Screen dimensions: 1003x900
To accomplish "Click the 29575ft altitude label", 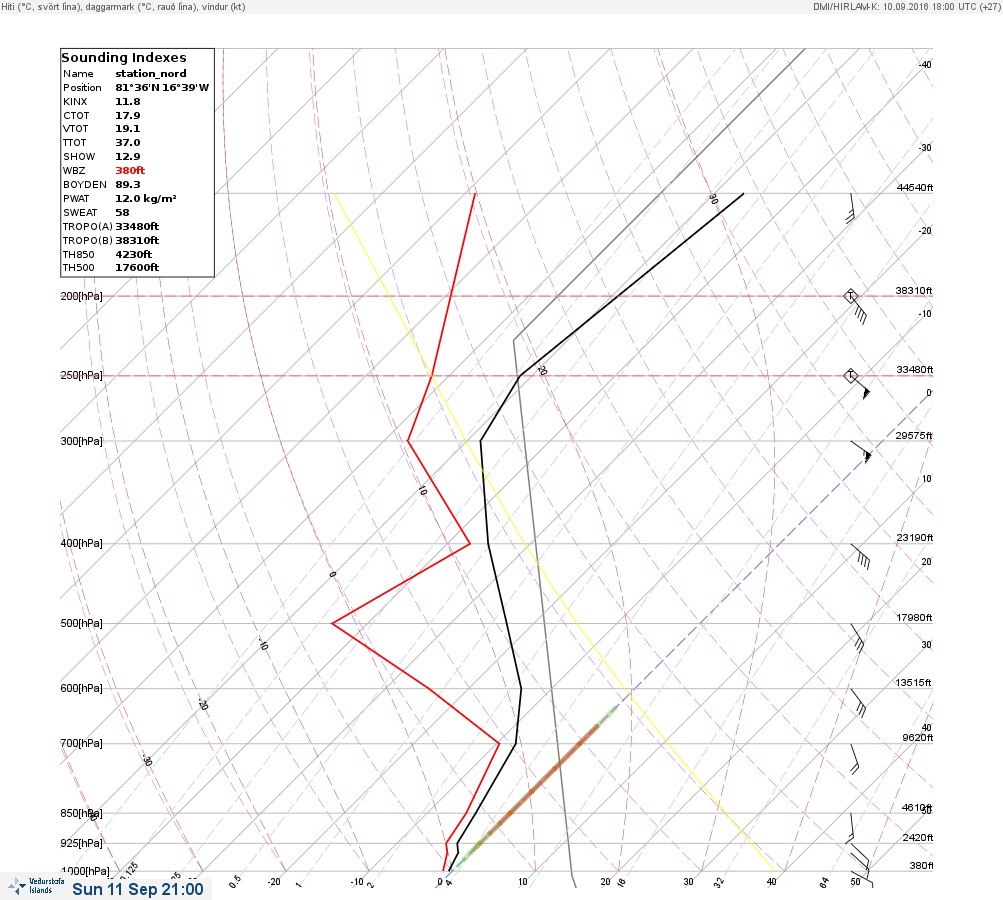I will tap(914, 436).
